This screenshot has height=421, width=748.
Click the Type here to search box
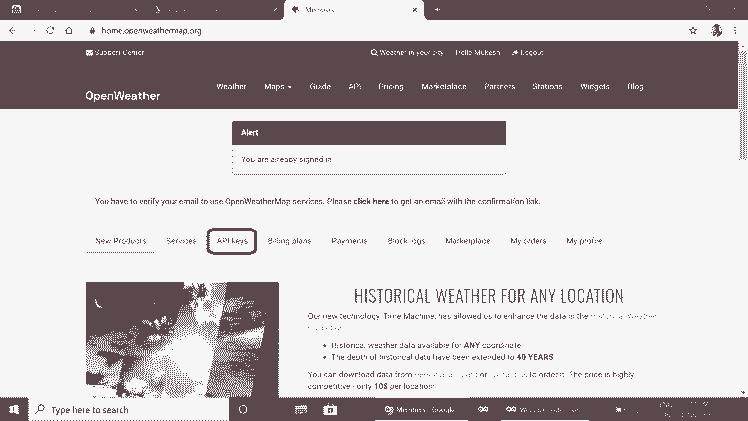pyautogui.click(x=129, y=410)
